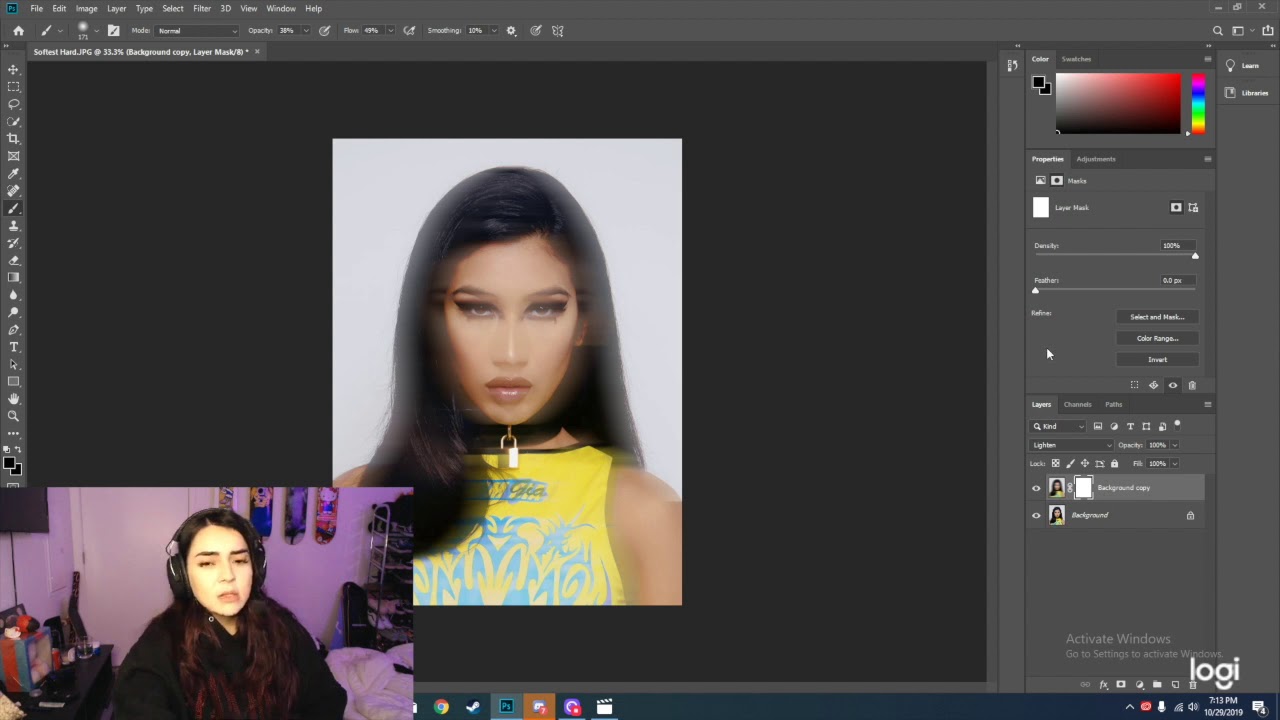Open the Flow dropdown arrow
The image size is (1280, 720).
point(390,31)
